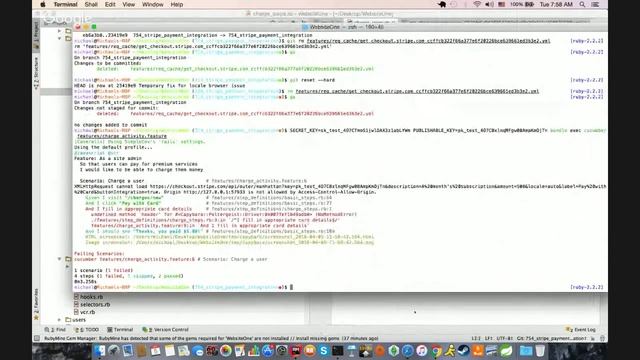Open the Edit menu

[x=110, y=4]
